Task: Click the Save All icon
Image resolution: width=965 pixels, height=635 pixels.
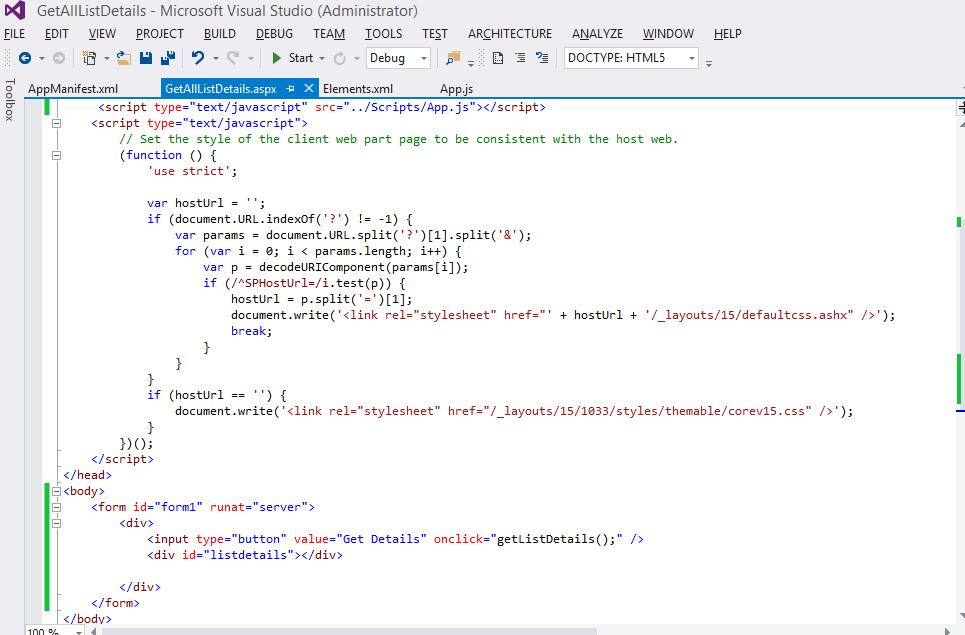Action: click(x=167, y=58)
